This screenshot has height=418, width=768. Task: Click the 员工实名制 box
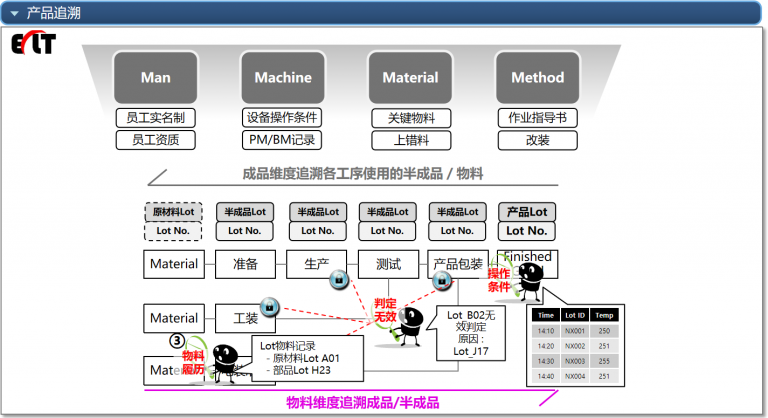point(155,118)
